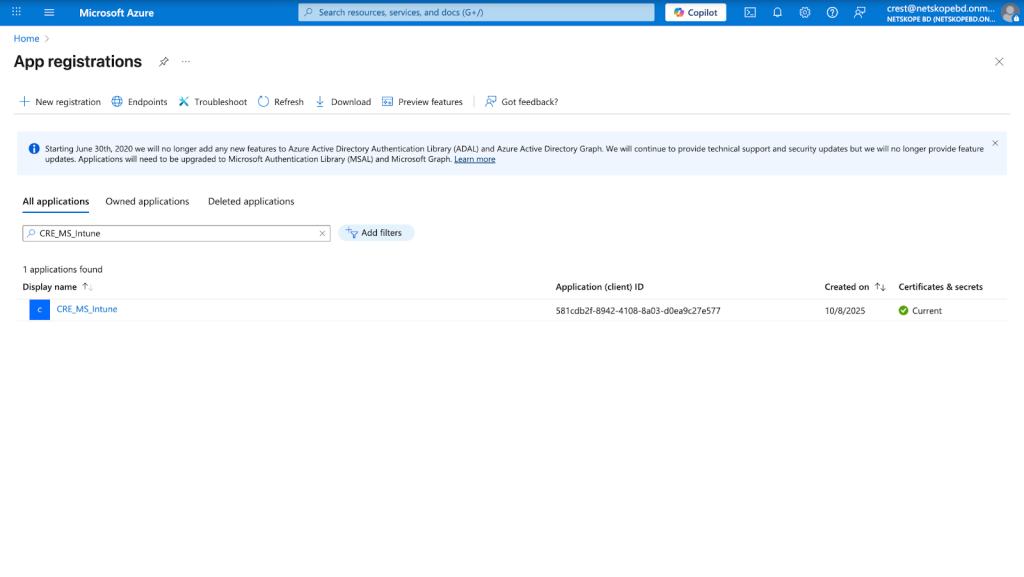Click the CRE_MS_Intune search filter box

176,233
